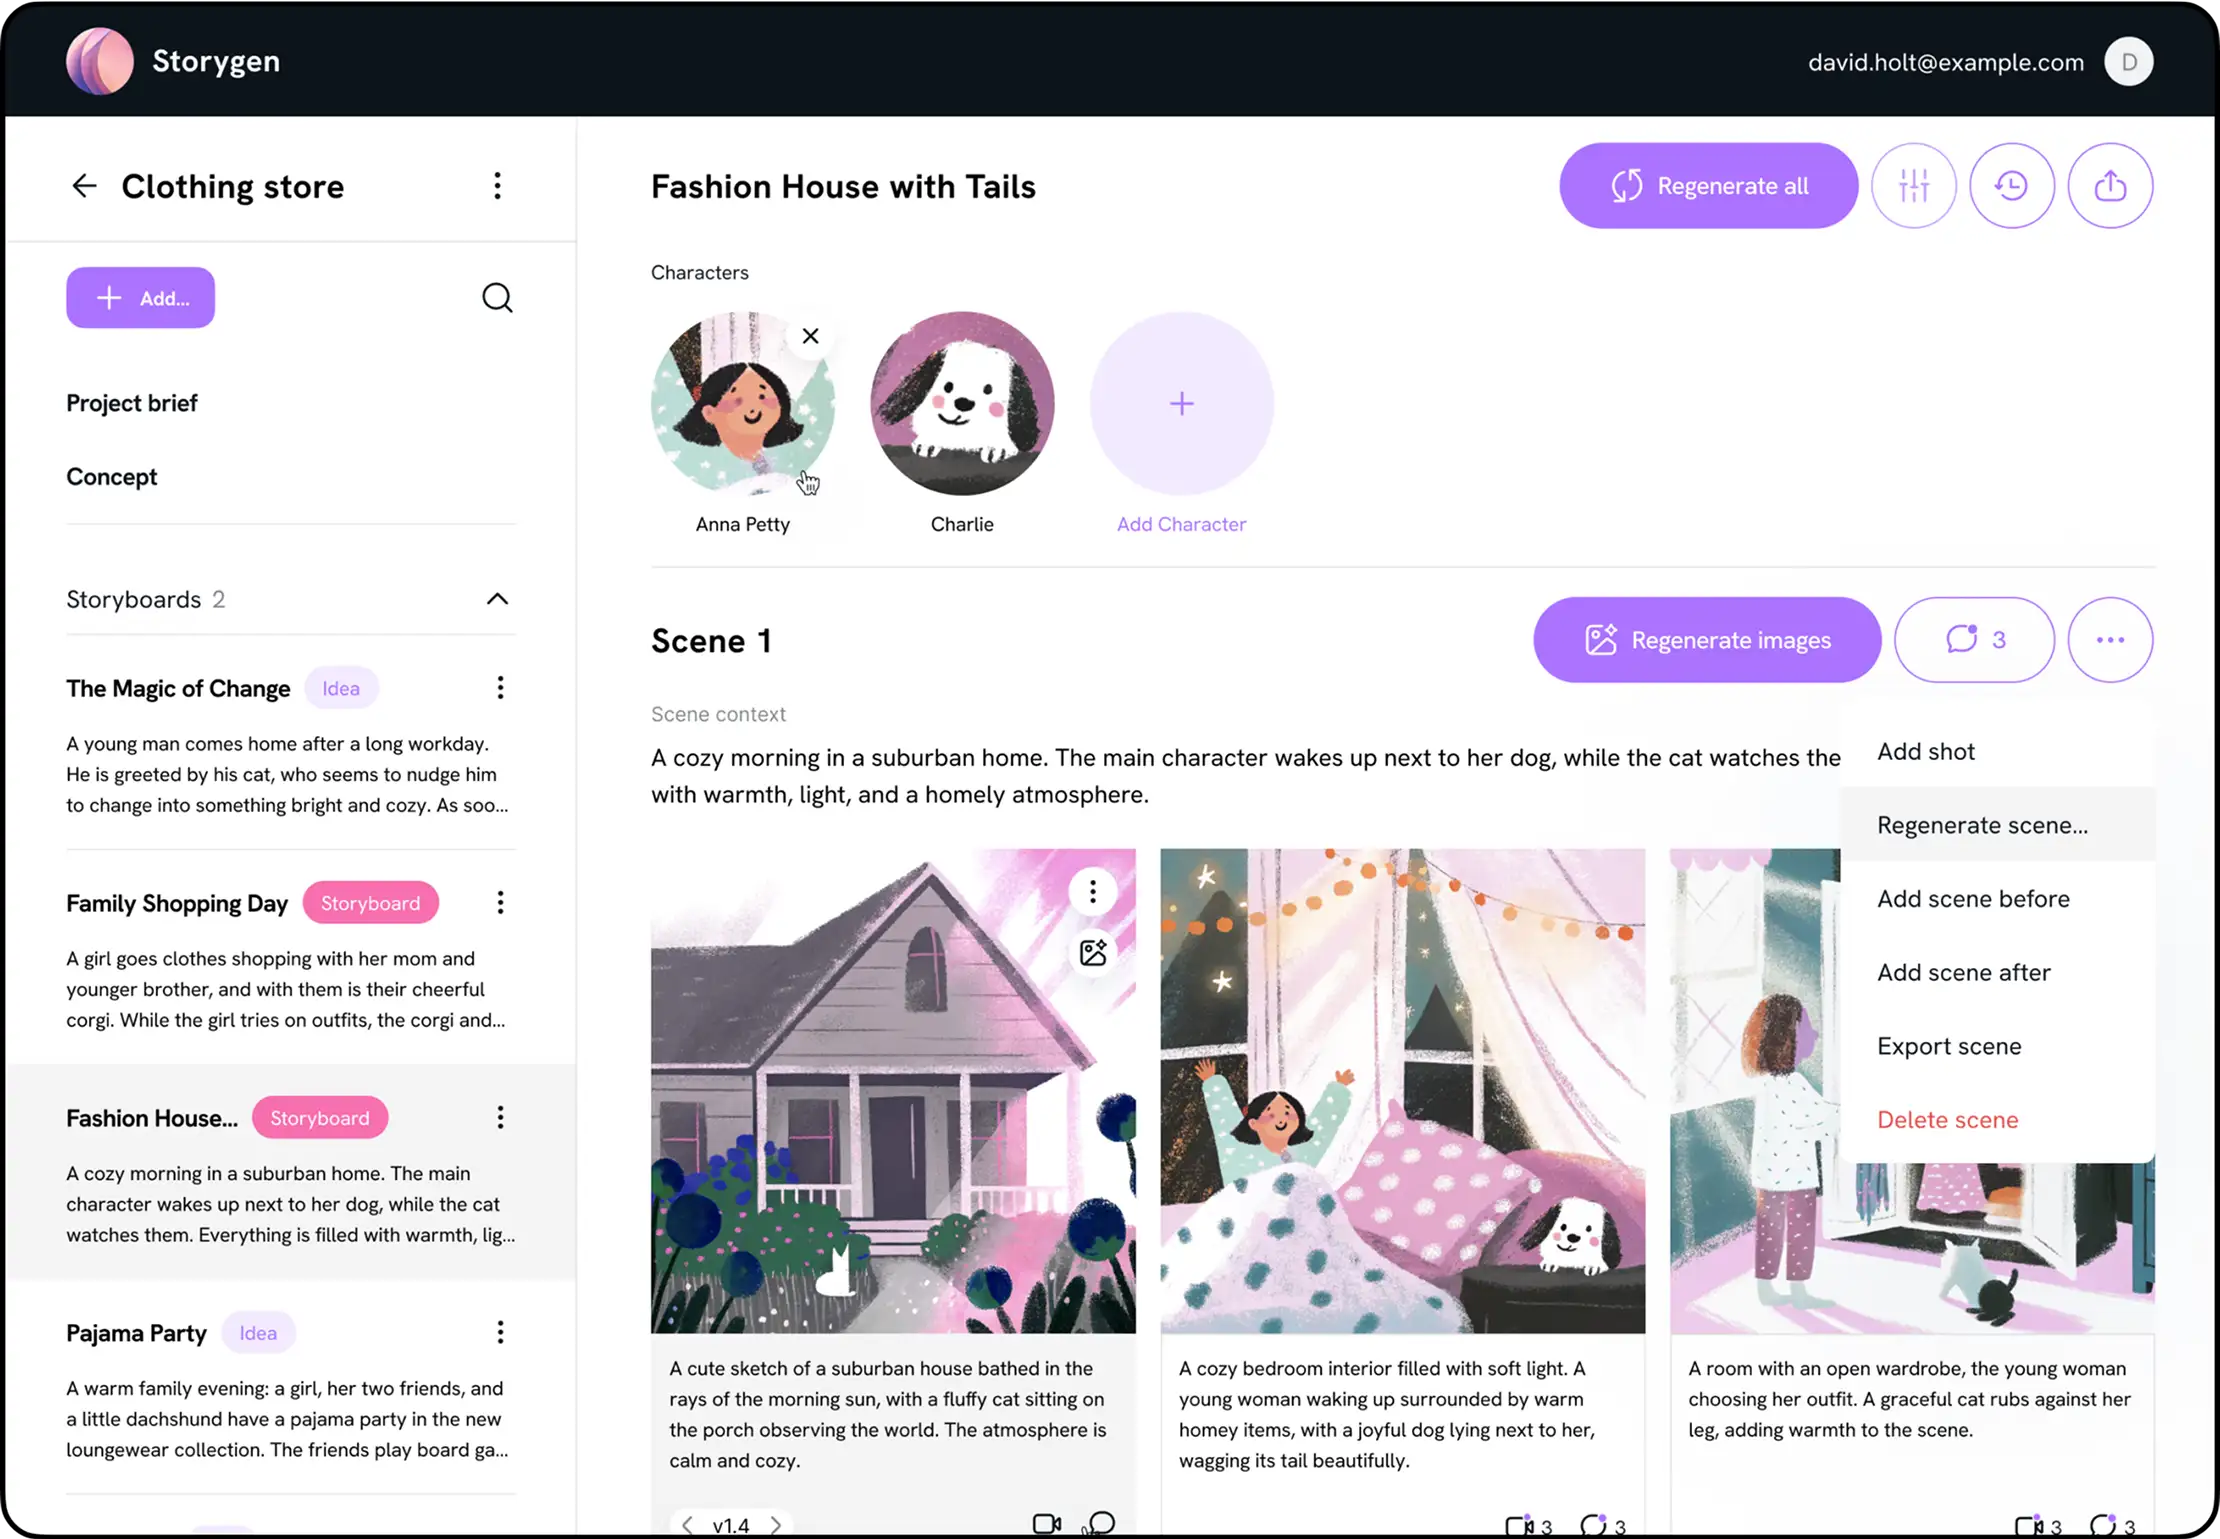
Task: Click the Regenerate all button
Action: [x=1708, y=186]
